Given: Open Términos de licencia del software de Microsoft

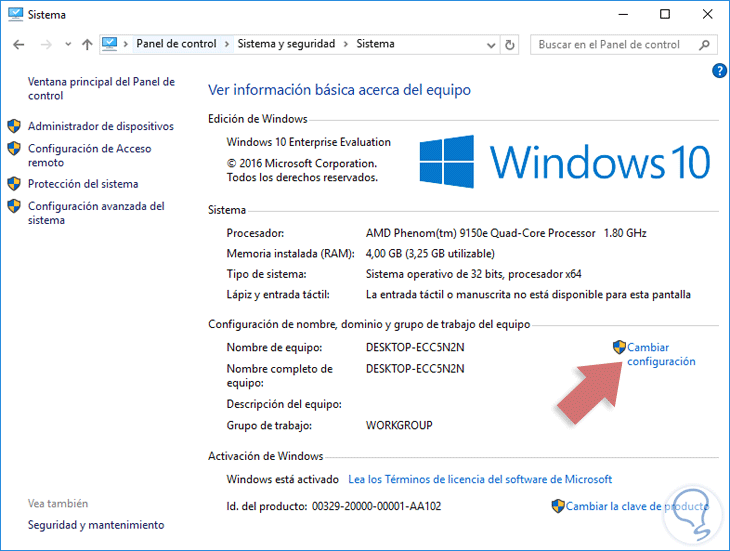Looking at the screenshot, I should click(480, 479).
